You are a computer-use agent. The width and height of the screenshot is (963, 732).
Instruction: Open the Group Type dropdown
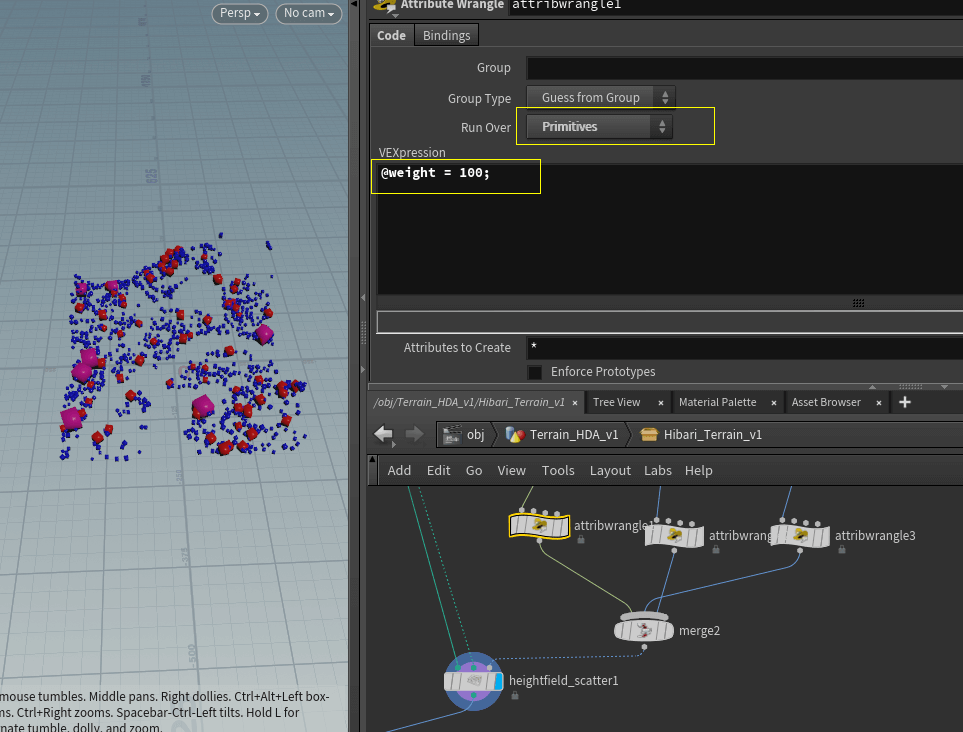(599, 98)
